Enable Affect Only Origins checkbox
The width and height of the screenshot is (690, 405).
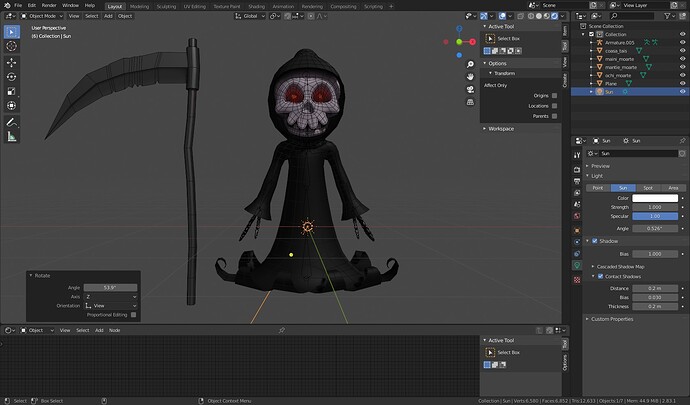click(554, 96)
